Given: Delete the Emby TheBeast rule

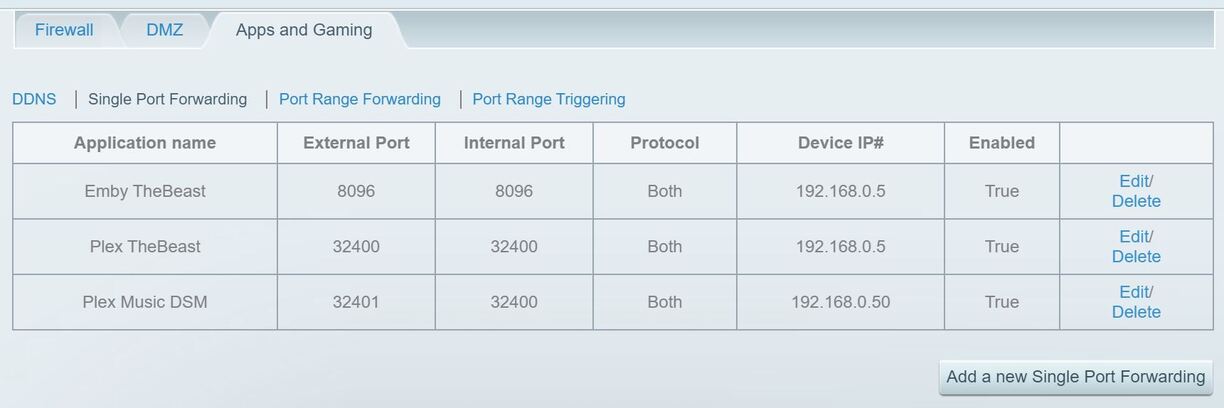Looking at the screenshot, I should point(1136,201).
